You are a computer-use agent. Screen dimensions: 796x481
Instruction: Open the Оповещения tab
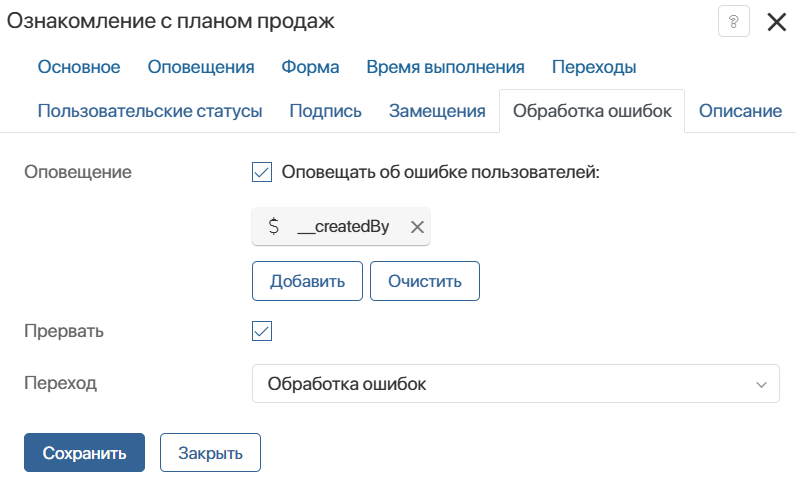[201, 67]
